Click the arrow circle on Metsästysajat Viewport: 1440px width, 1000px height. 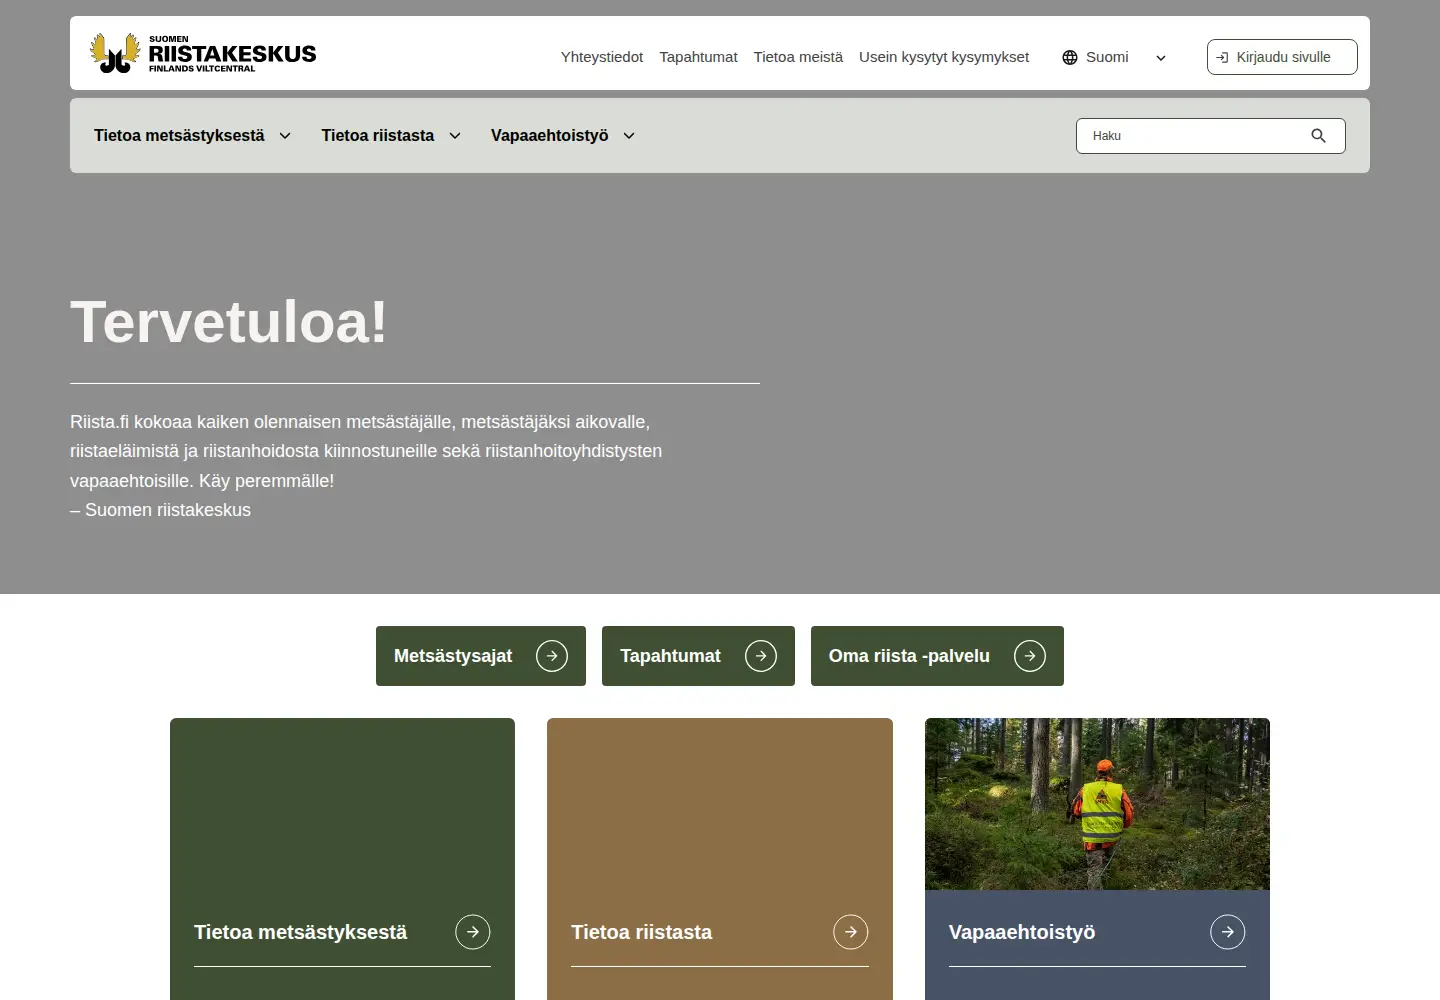(552, 656)
